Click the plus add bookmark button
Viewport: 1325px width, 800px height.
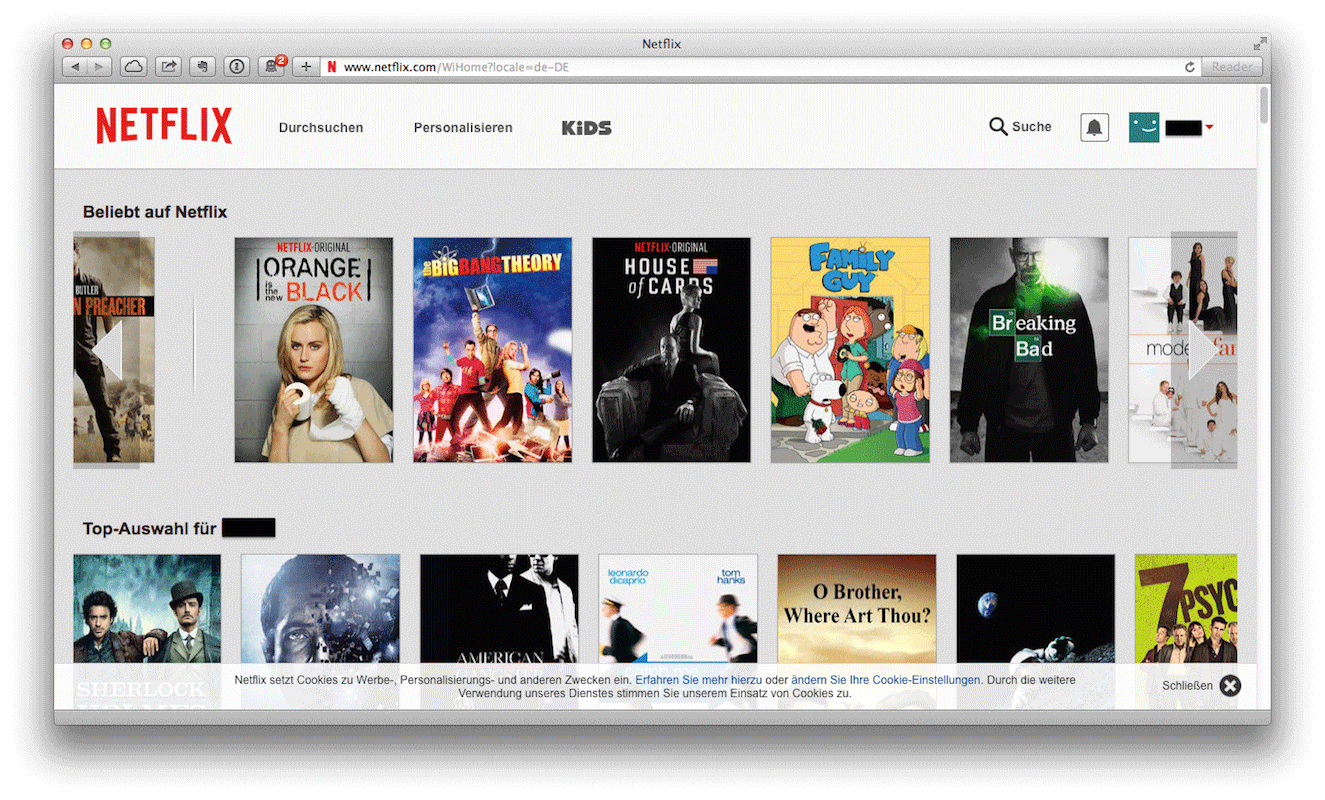305,67
